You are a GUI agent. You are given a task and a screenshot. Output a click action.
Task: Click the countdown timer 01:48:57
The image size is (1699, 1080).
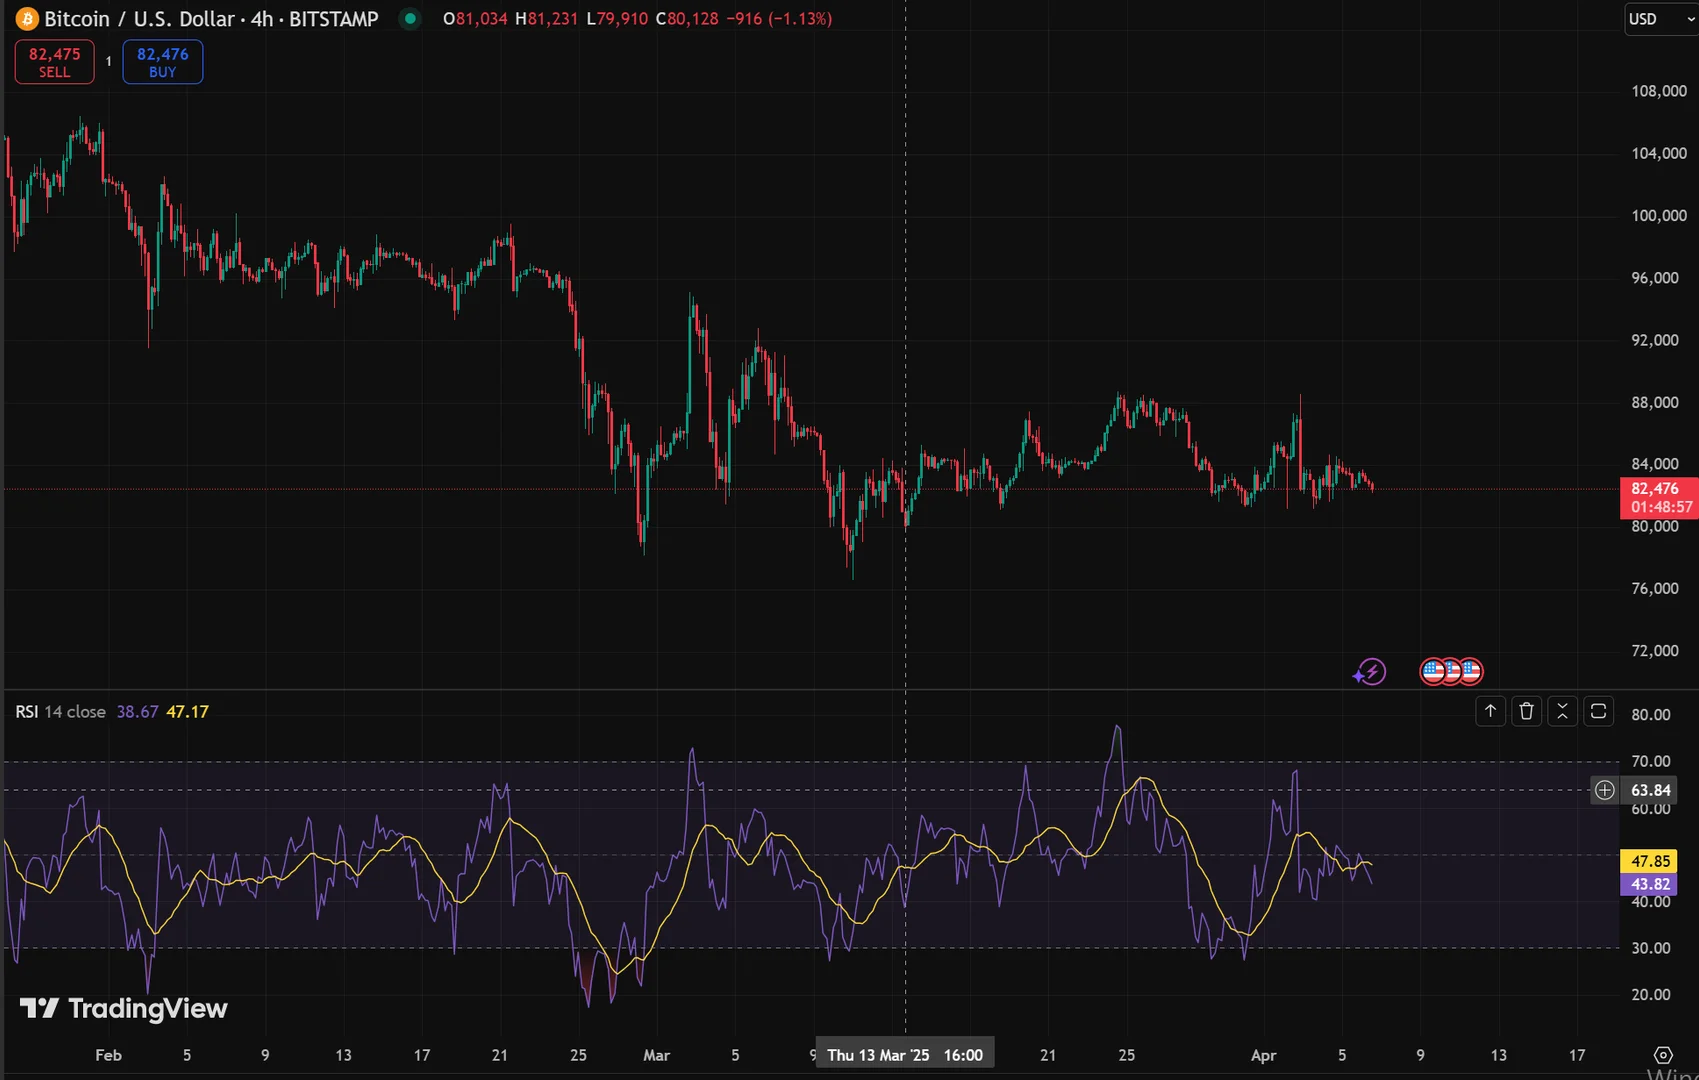click(1662, 507)
